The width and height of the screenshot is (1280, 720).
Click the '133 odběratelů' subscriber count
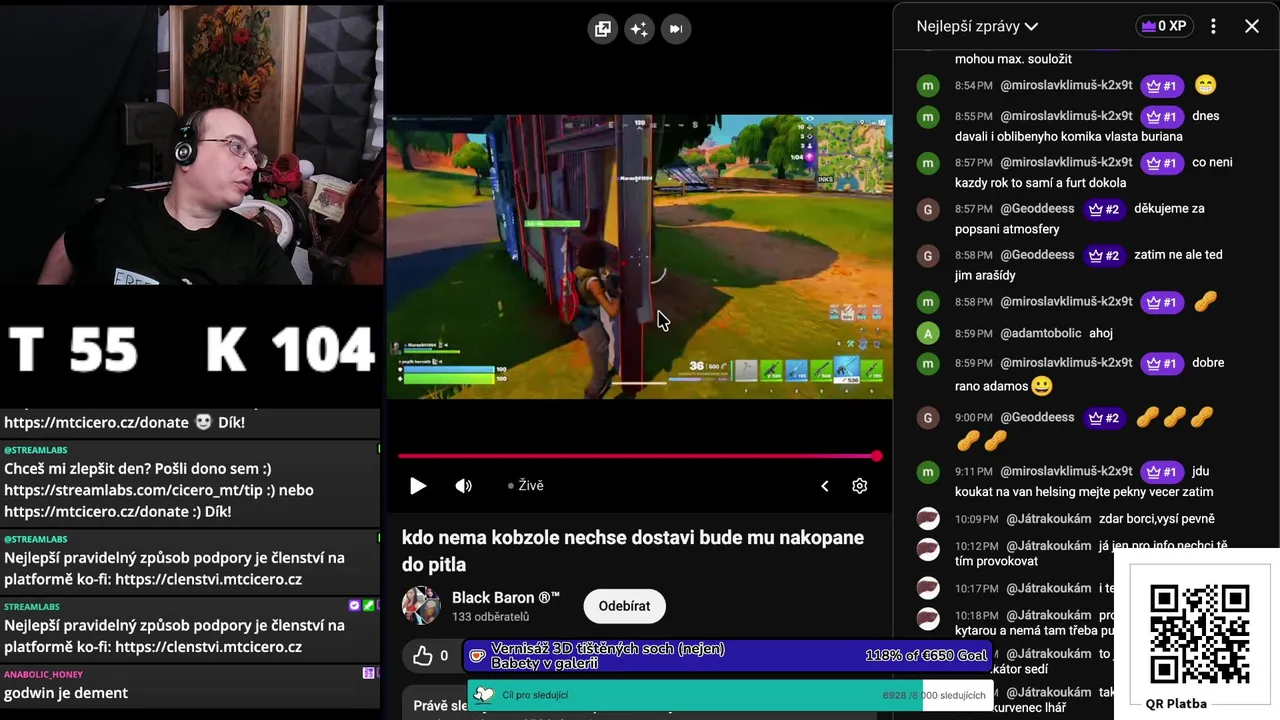[490, 617]
